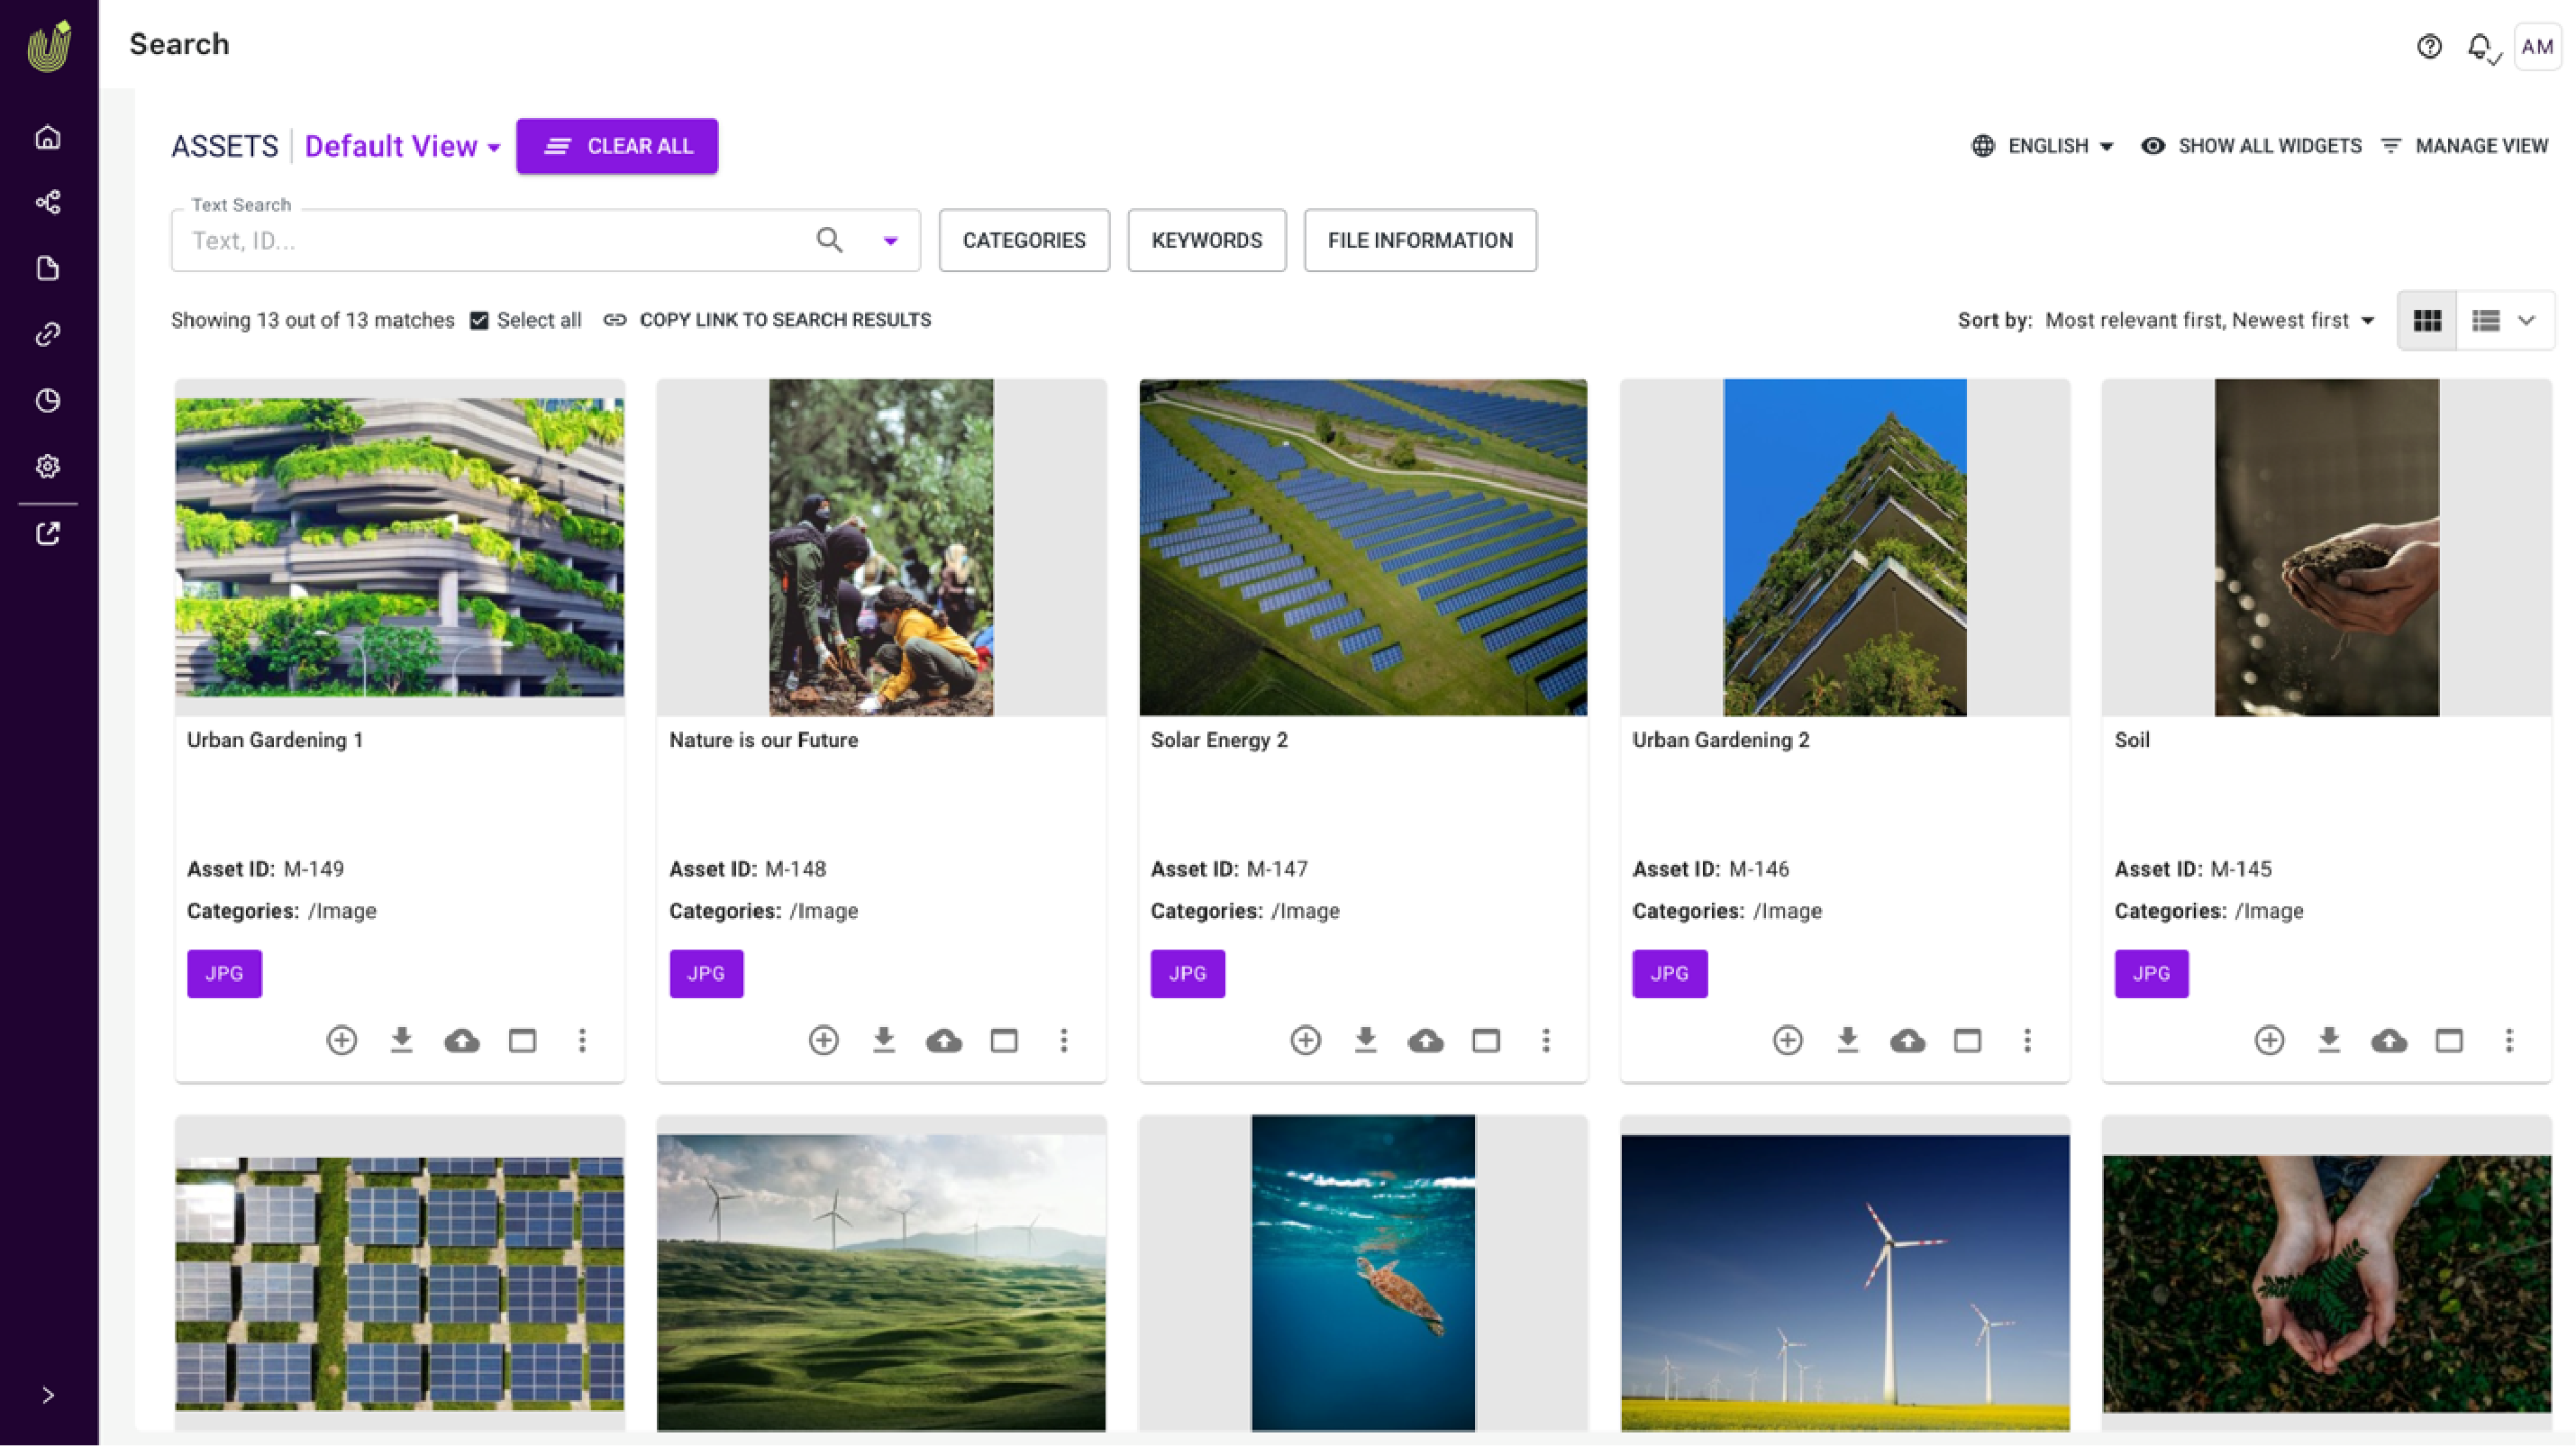Open the CATEGORIES filter

point(1024,240)
